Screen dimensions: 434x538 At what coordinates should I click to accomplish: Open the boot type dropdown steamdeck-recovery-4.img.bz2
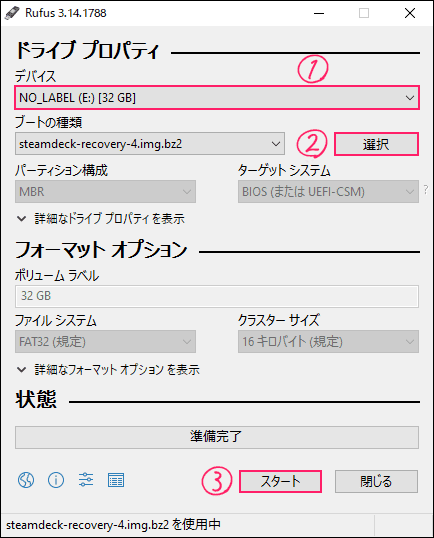pos(150,144)
